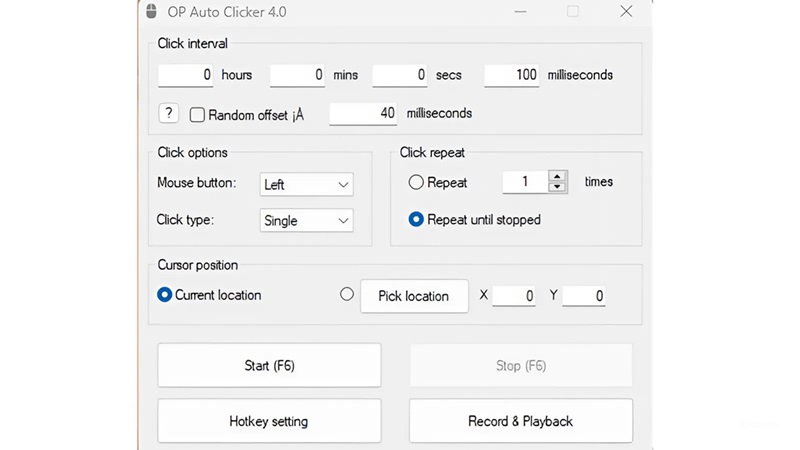Decrease repeat times with down arrow
Screen dimensions: 800x450
558,187
